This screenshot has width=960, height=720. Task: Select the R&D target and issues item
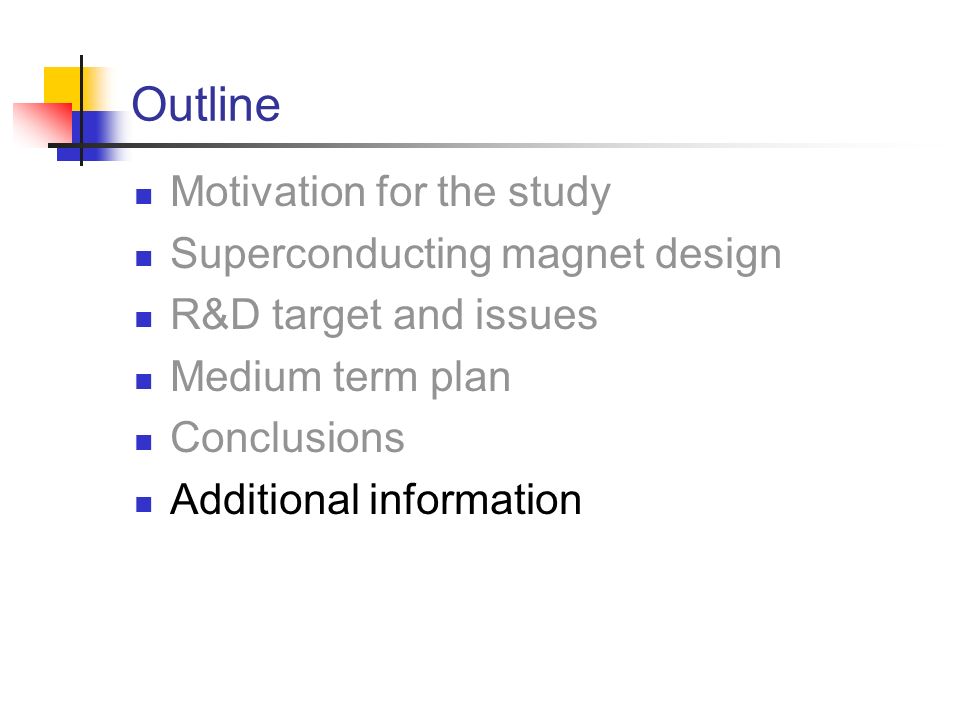[384, 315]
